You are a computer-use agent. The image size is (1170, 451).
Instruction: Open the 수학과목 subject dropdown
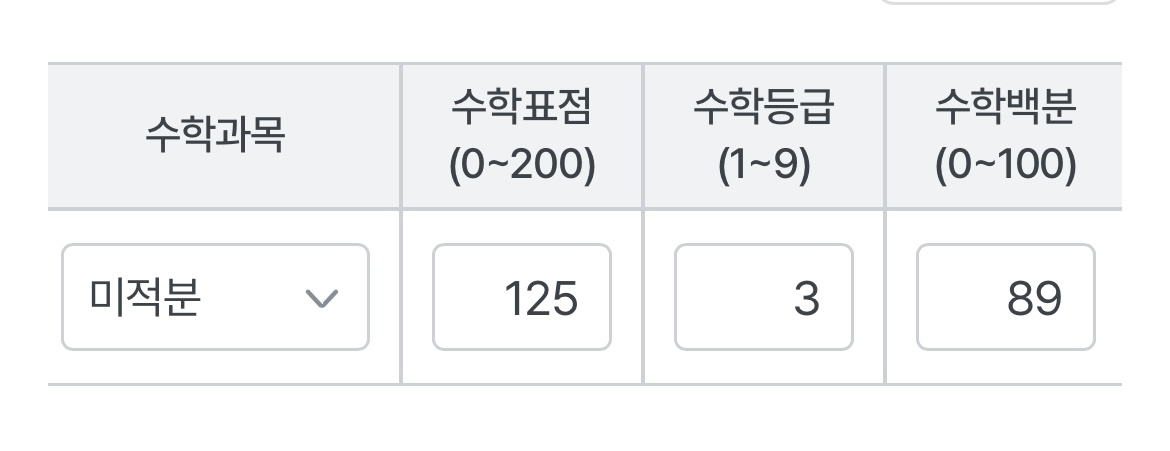(215, 297)
